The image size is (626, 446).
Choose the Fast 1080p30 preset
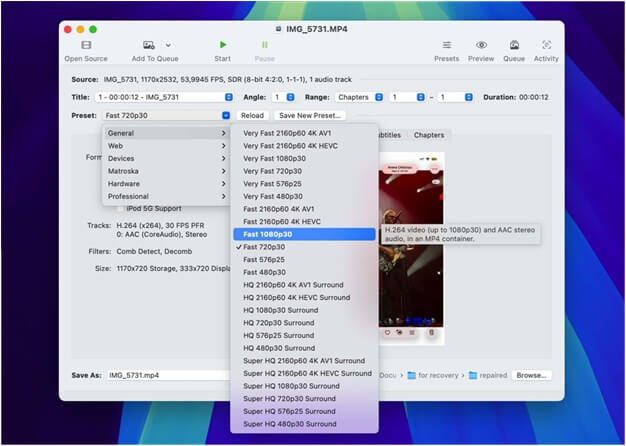click(x=267, y=233)
